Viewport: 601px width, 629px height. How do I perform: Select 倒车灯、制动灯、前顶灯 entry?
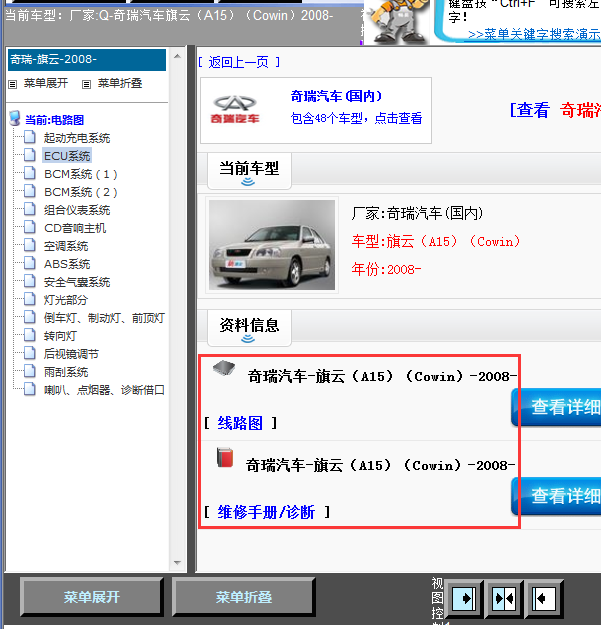click(104, 318)
